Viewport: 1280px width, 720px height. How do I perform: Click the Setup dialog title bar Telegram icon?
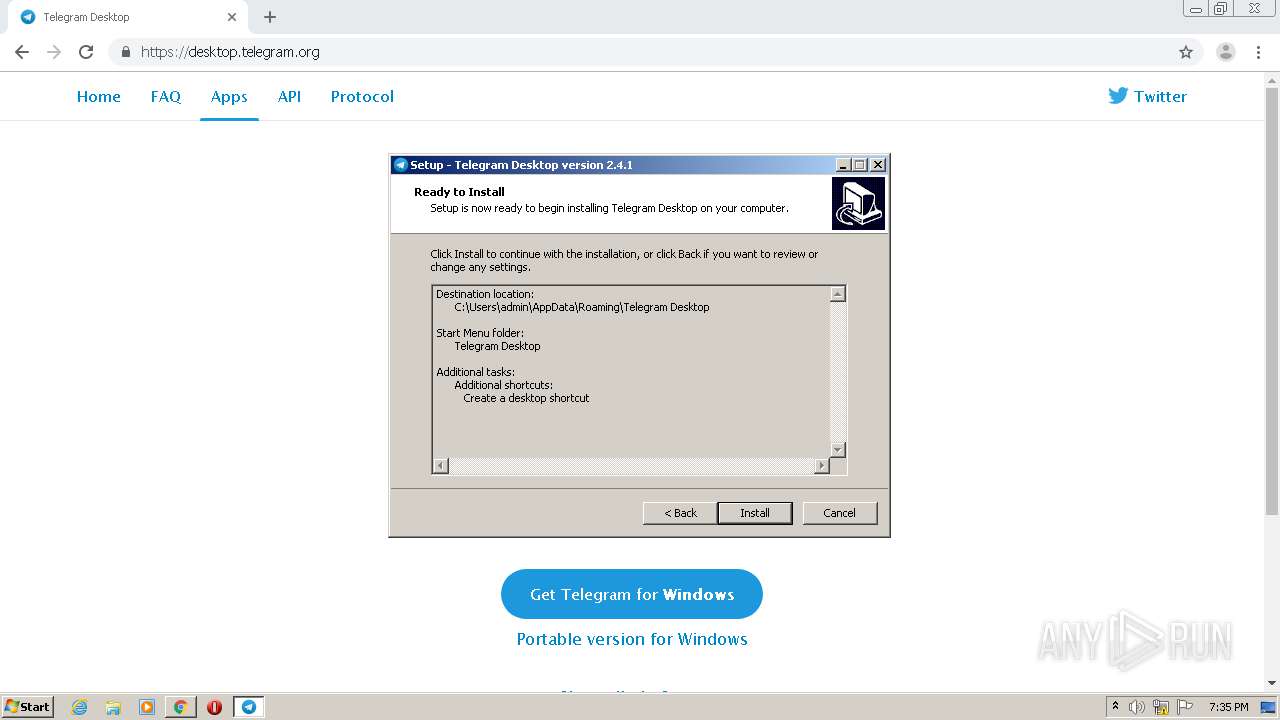(x=401, y=165)
